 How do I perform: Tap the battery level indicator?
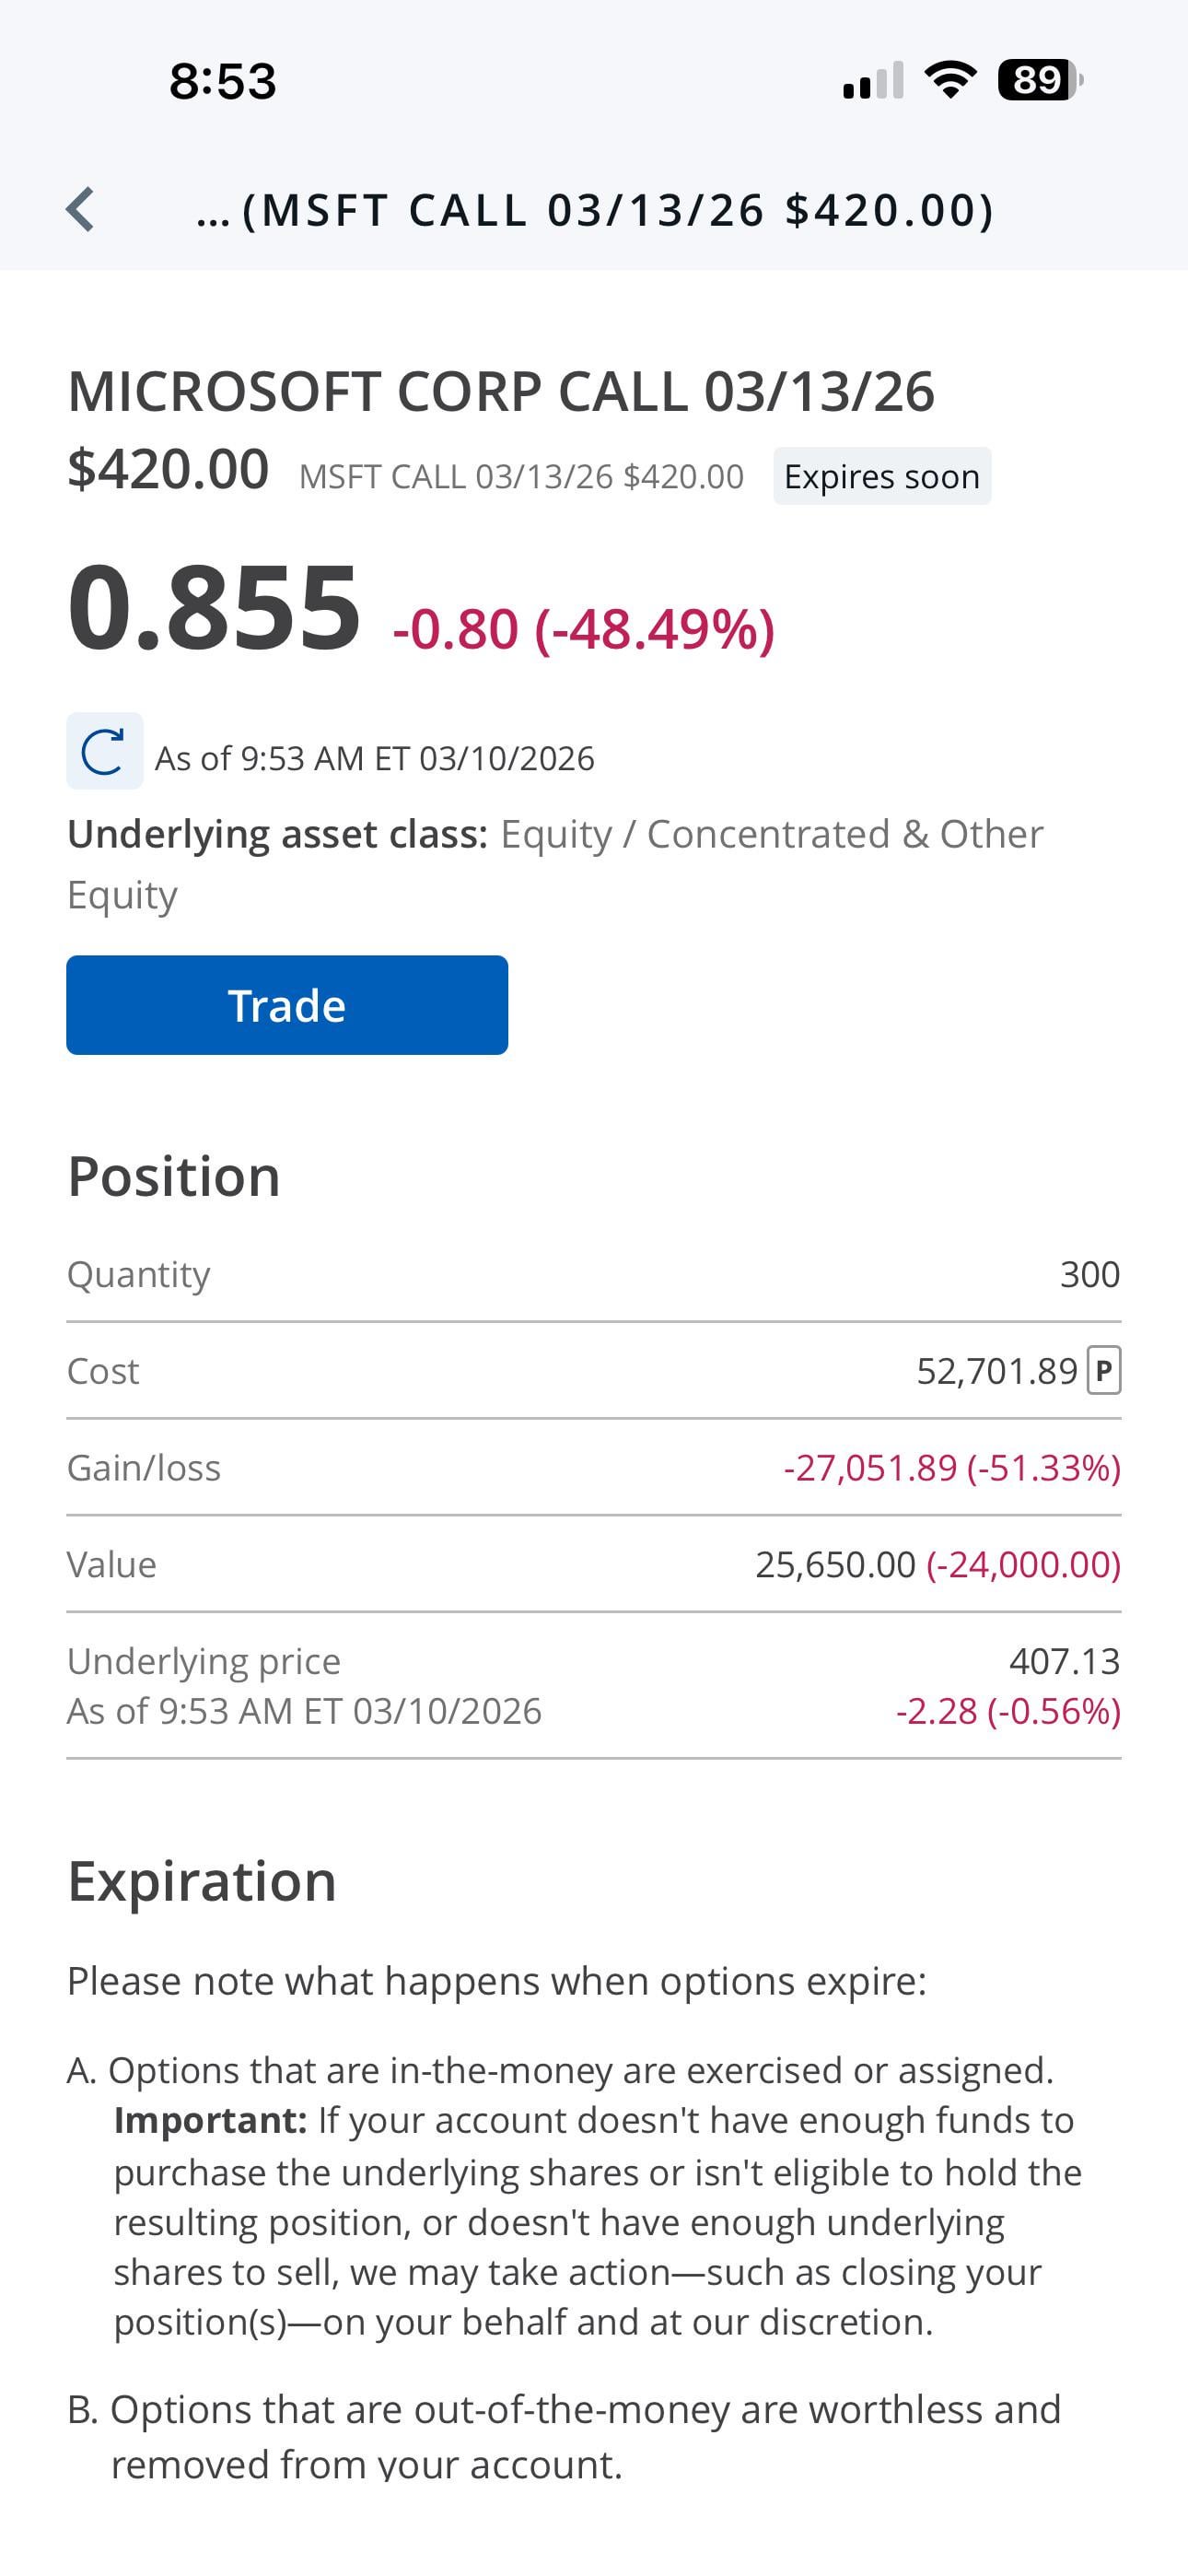(1040, 80)
